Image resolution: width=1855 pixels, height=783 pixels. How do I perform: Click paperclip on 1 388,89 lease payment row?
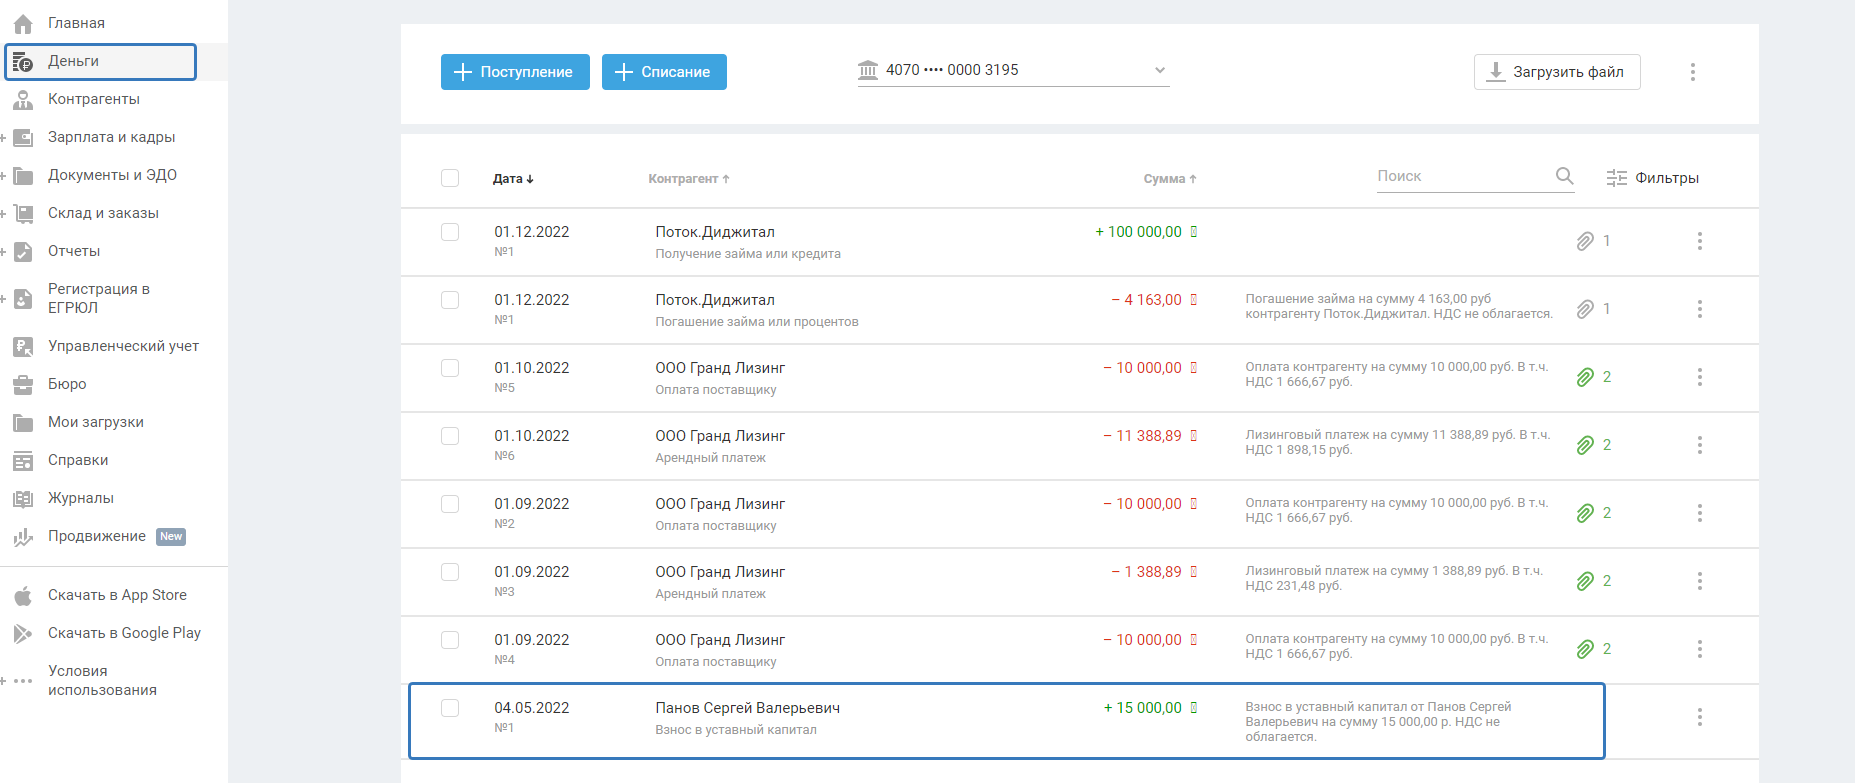pos(1585,581)
